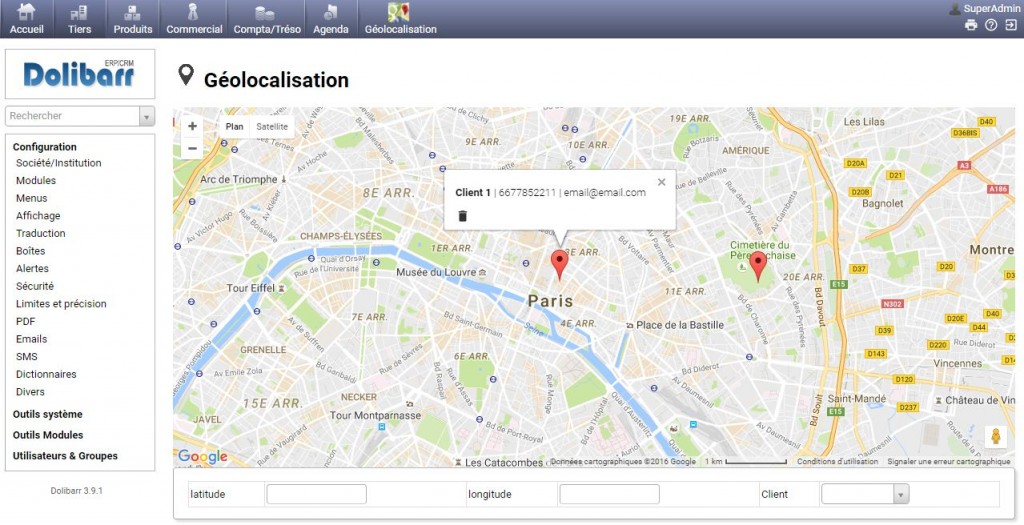The height and width of the screenshot is (525, 1024).
Task: Click the Arc de Triomphe map label
Action: coord(238,180)
